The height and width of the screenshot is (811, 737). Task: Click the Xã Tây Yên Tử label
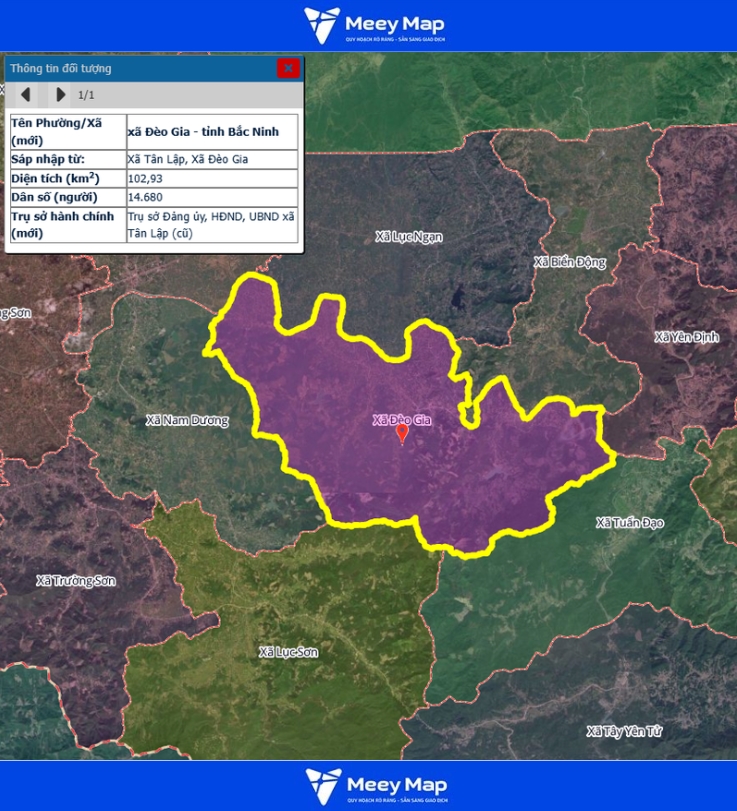[x=625, y=731]
